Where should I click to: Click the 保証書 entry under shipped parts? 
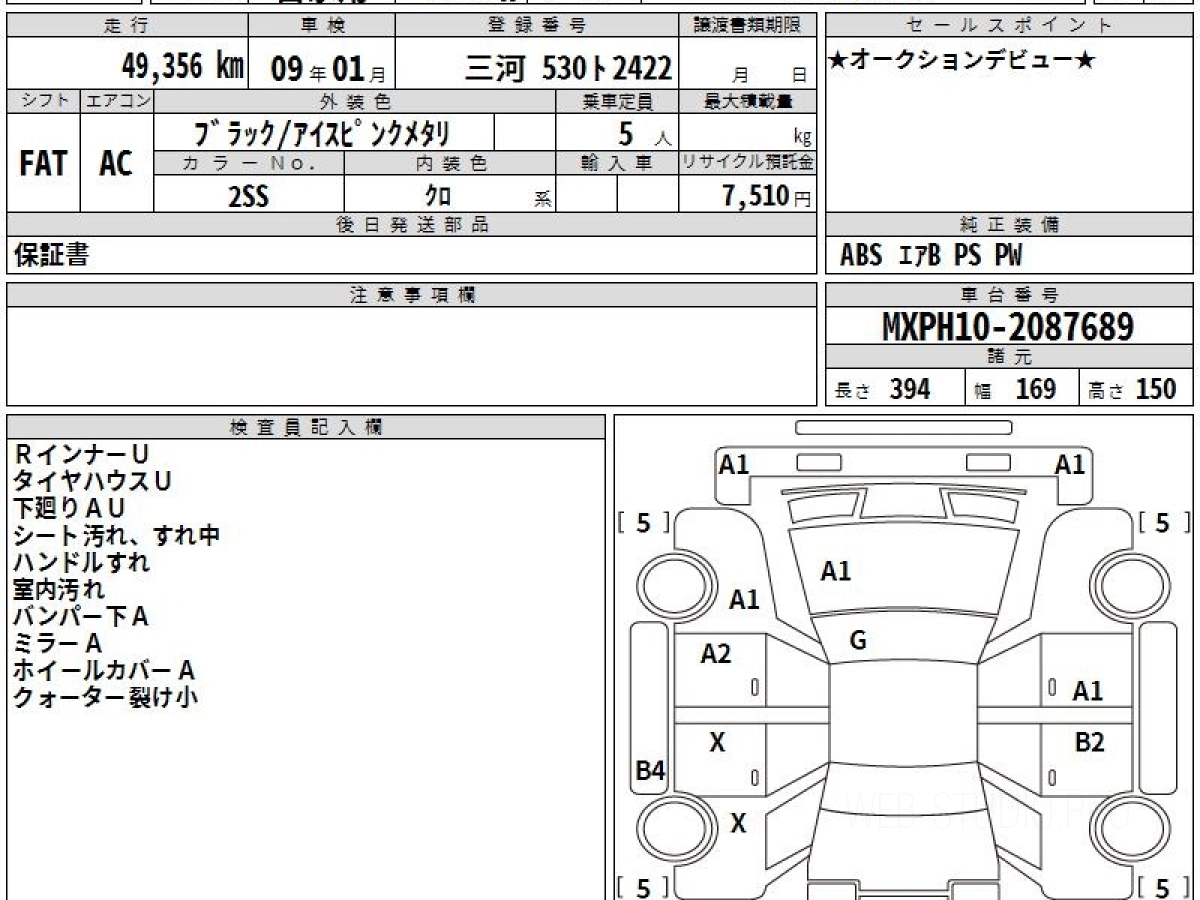click(x=51, y=255)
